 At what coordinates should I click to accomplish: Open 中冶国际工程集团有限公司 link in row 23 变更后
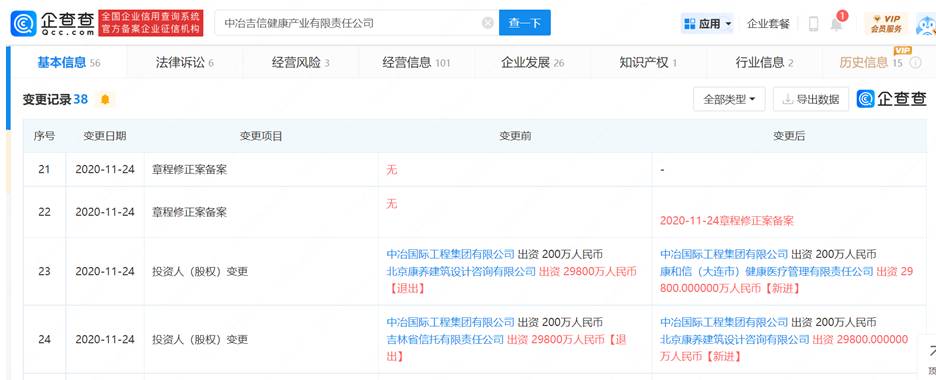724,254
